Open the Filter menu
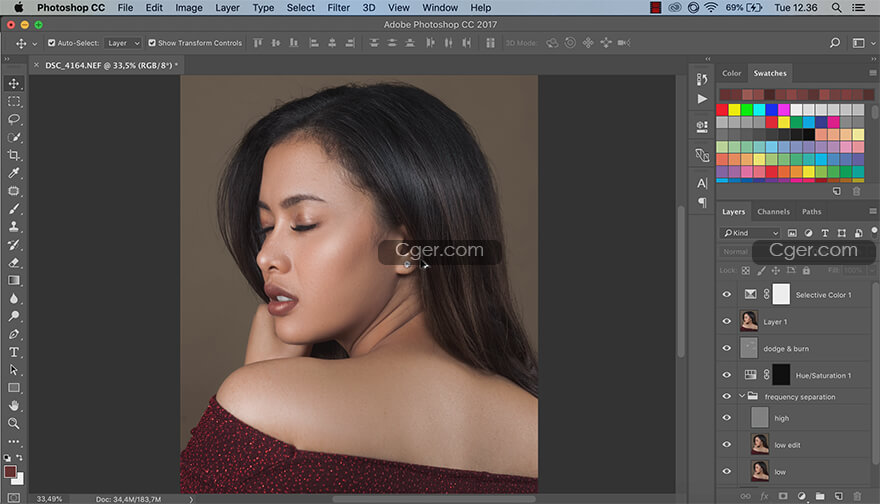This screenshot has width=880, height=504. click(338, 7)
